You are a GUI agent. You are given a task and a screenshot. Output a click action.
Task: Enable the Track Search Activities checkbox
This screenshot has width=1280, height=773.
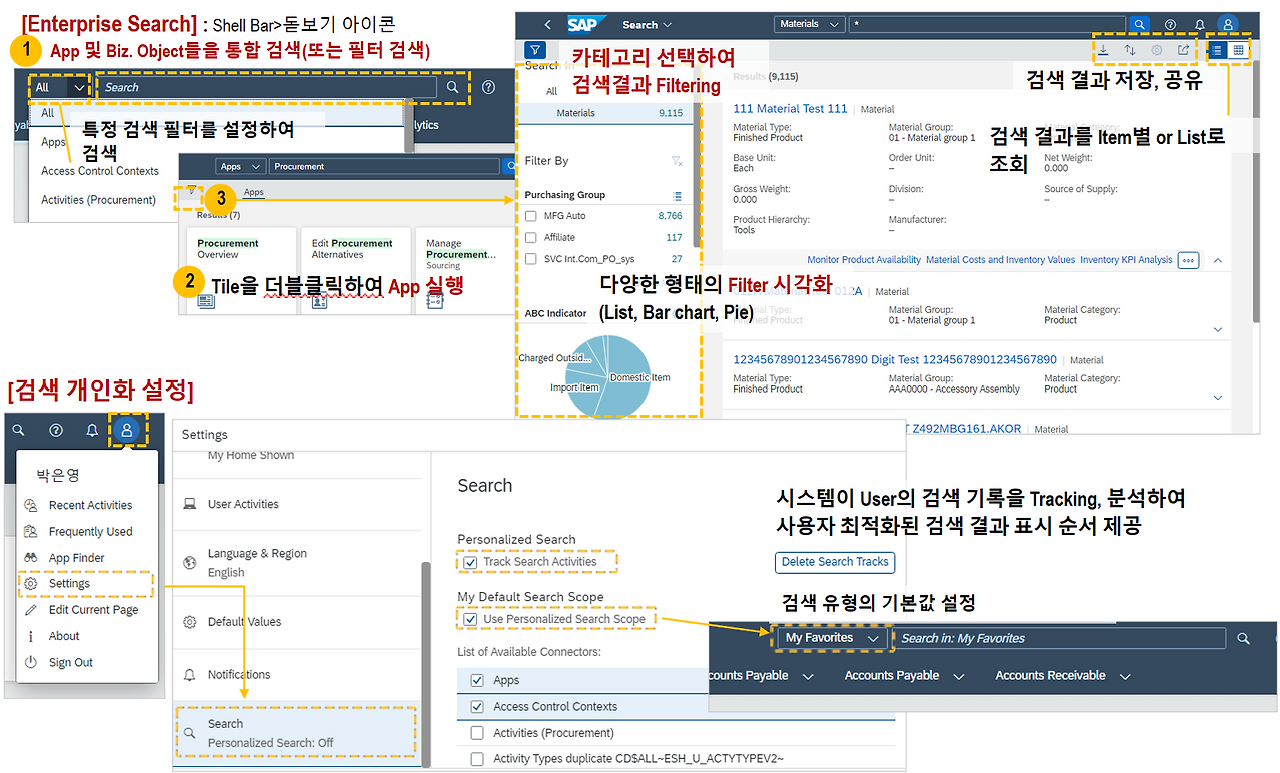click(x=472, y=563)
